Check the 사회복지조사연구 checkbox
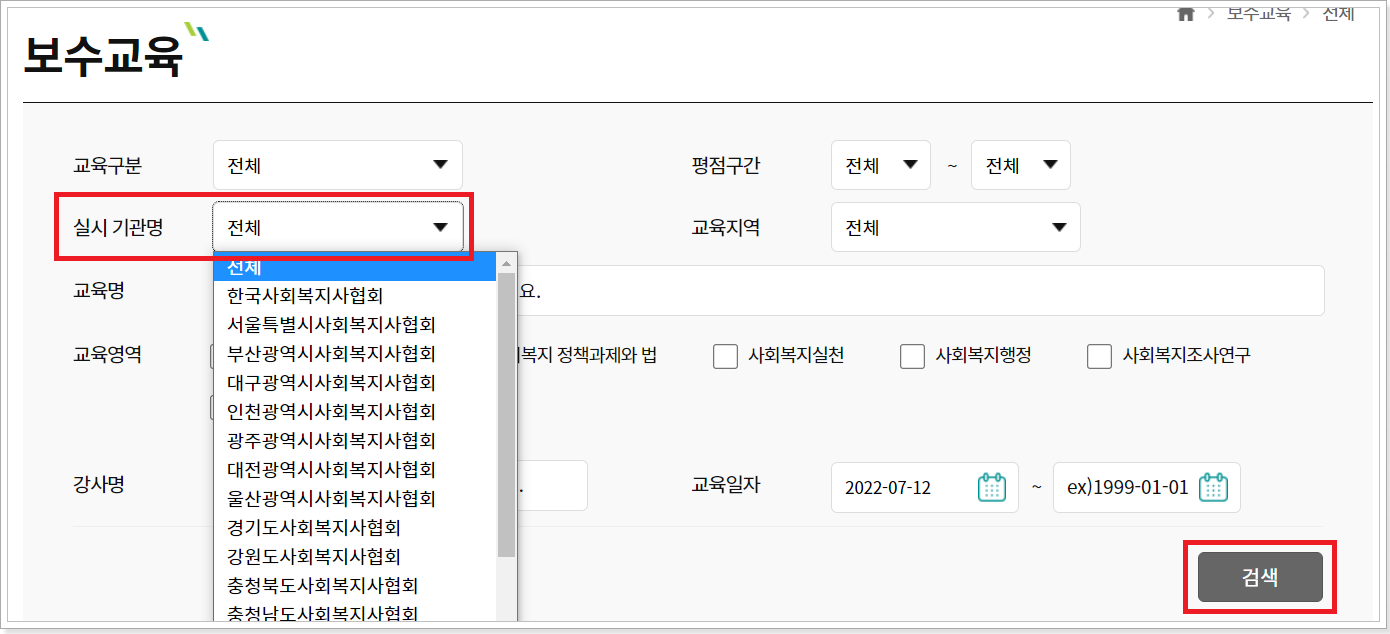Image resolution: width=1390 pixels, height=634 pixels. pyautogui.click(x=1099, y=356)
